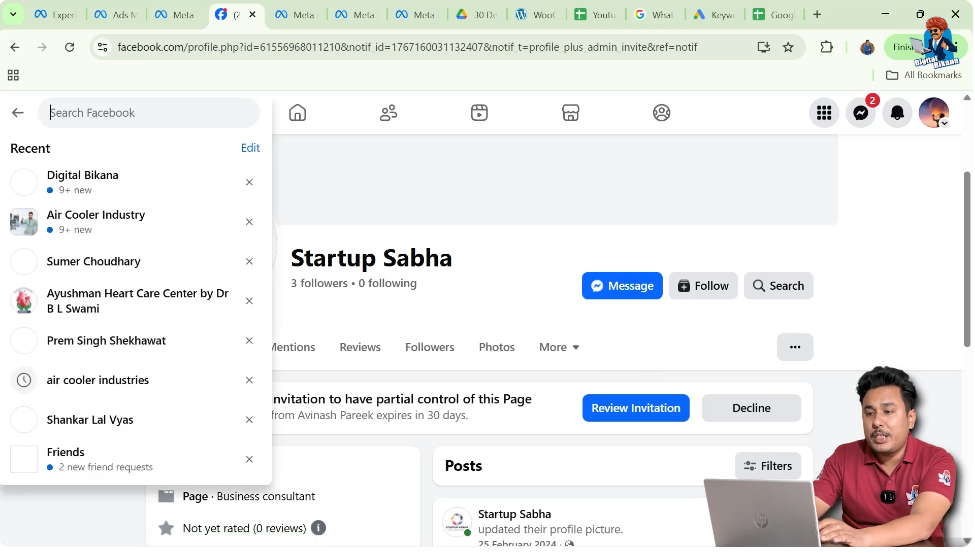Open the account profile menu
The height and width of the screenshot is (553, 975).
coord(934,113)
